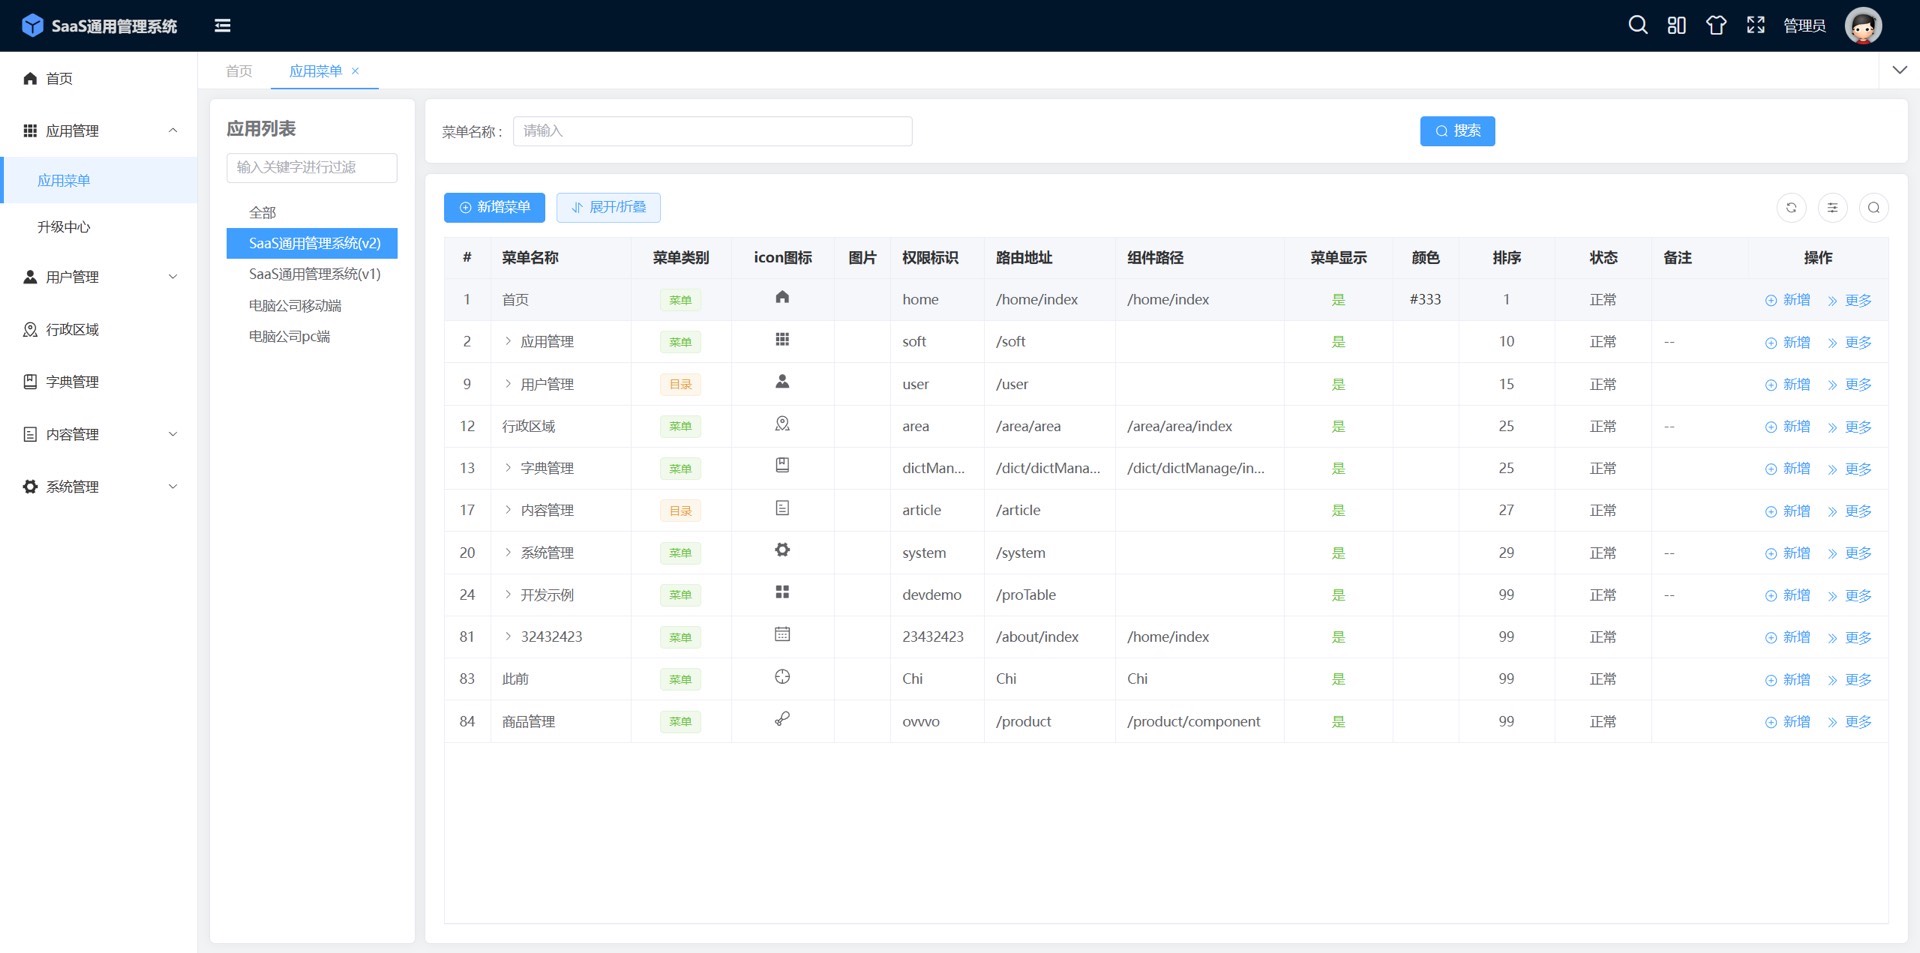Click the search magnifier icon in top header
This screenshot has height=953, width=1920.
[x=1637, y=25]
